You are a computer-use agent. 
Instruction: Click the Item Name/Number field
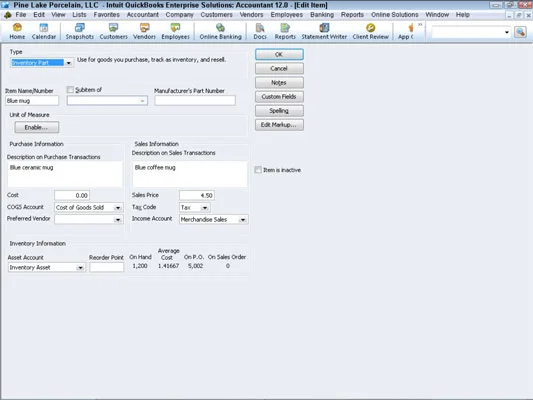point(32,101)
